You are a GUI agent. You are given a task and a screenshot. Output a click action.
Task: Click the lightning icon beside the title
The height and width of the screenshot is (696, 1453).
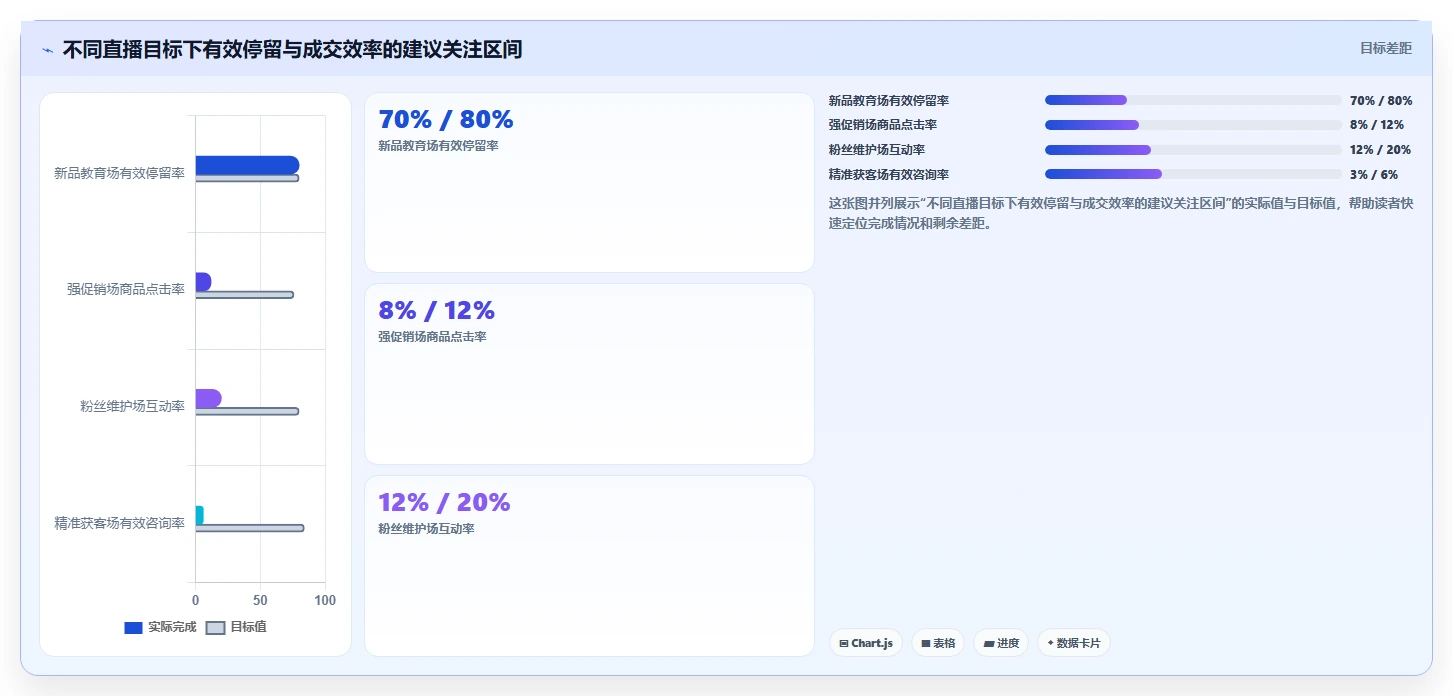tap(47, 50)
